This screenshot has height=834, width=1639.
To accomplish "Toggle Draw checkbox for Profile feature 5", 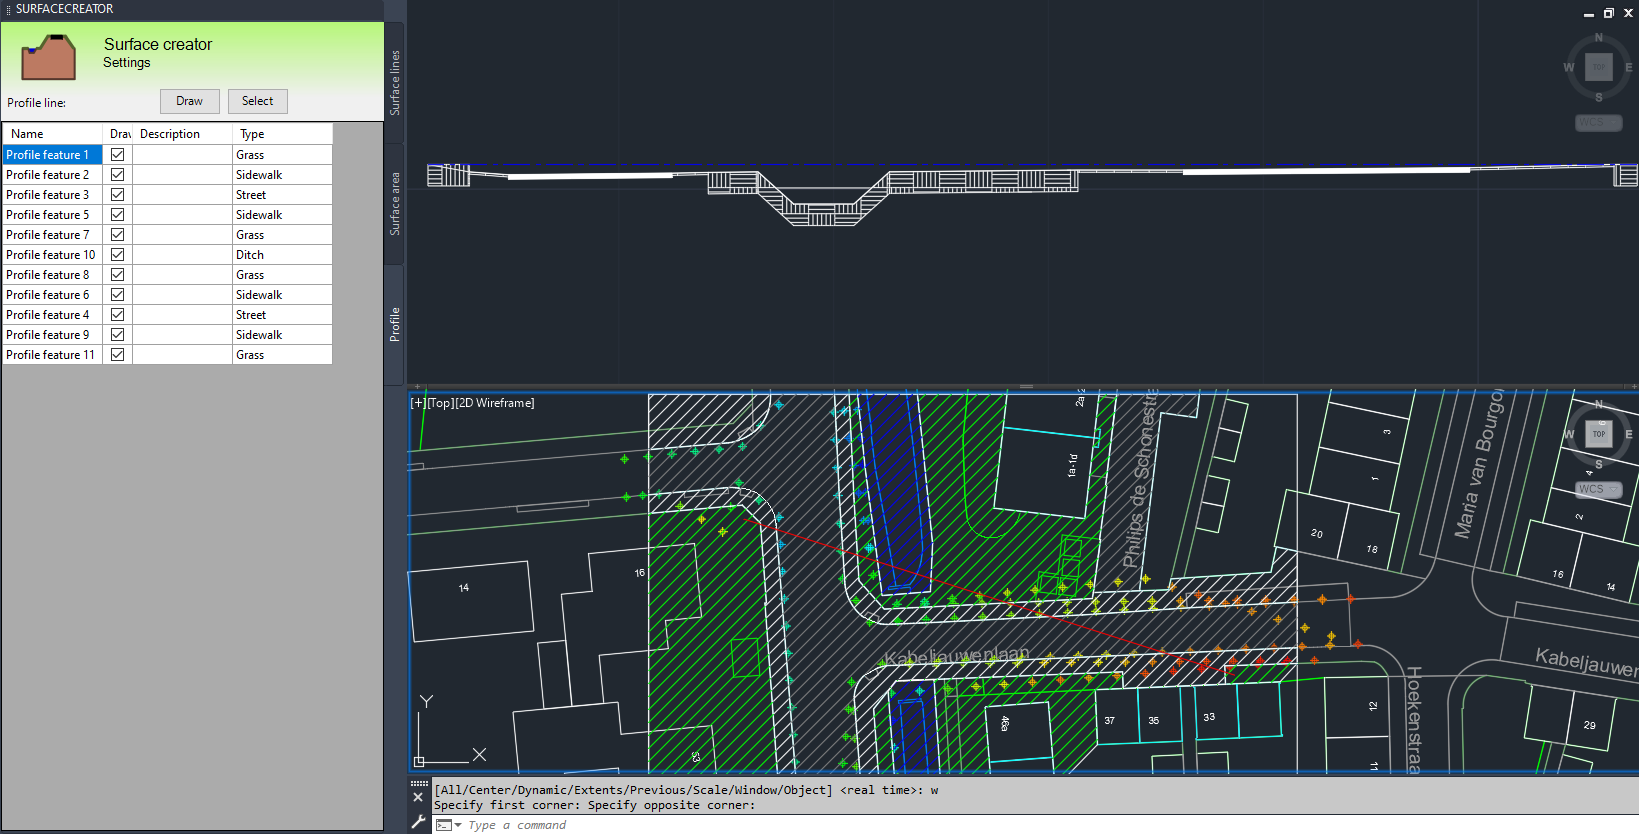I will click(x=118, y=215).
